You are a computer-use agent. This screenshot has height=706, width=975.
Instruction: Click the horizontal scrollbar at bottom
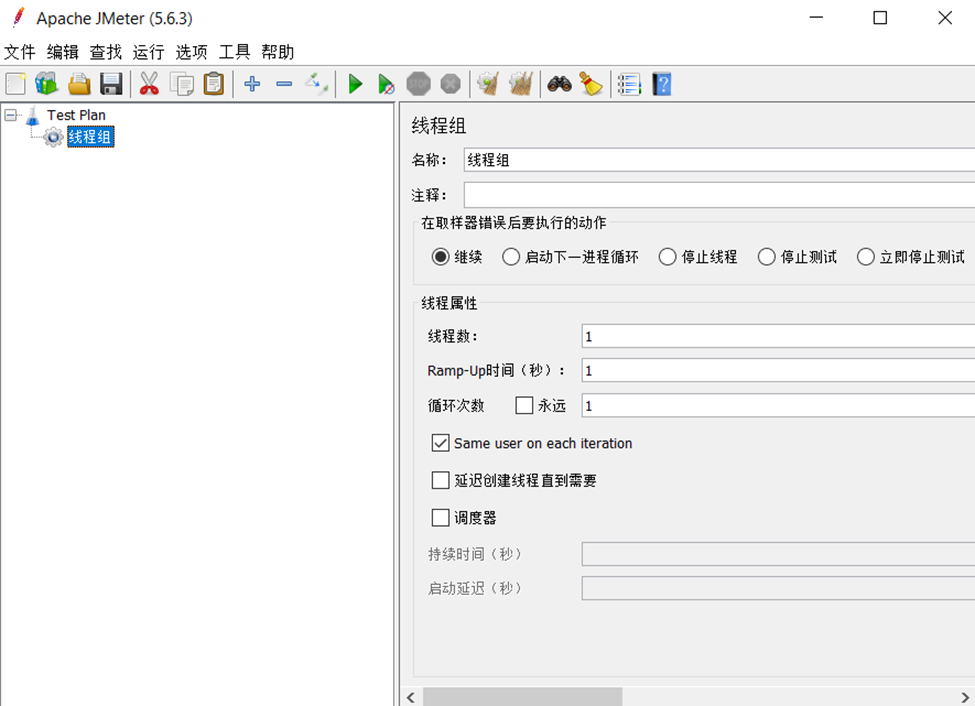click(x=522, y=696)
